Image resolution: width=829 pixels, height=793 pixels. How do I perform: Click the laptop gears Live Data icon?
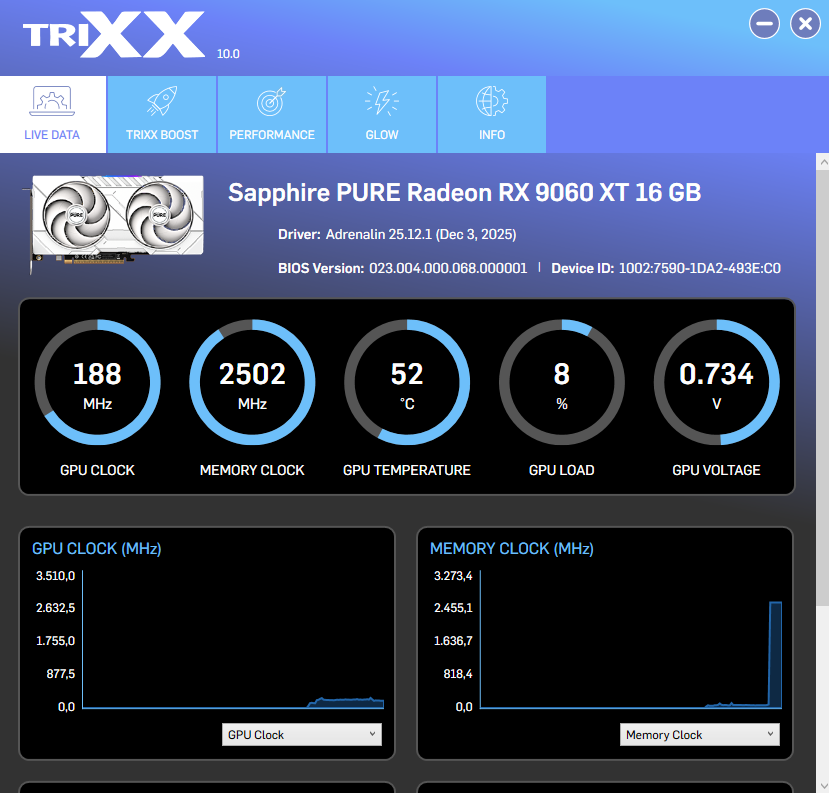(52, 101)
